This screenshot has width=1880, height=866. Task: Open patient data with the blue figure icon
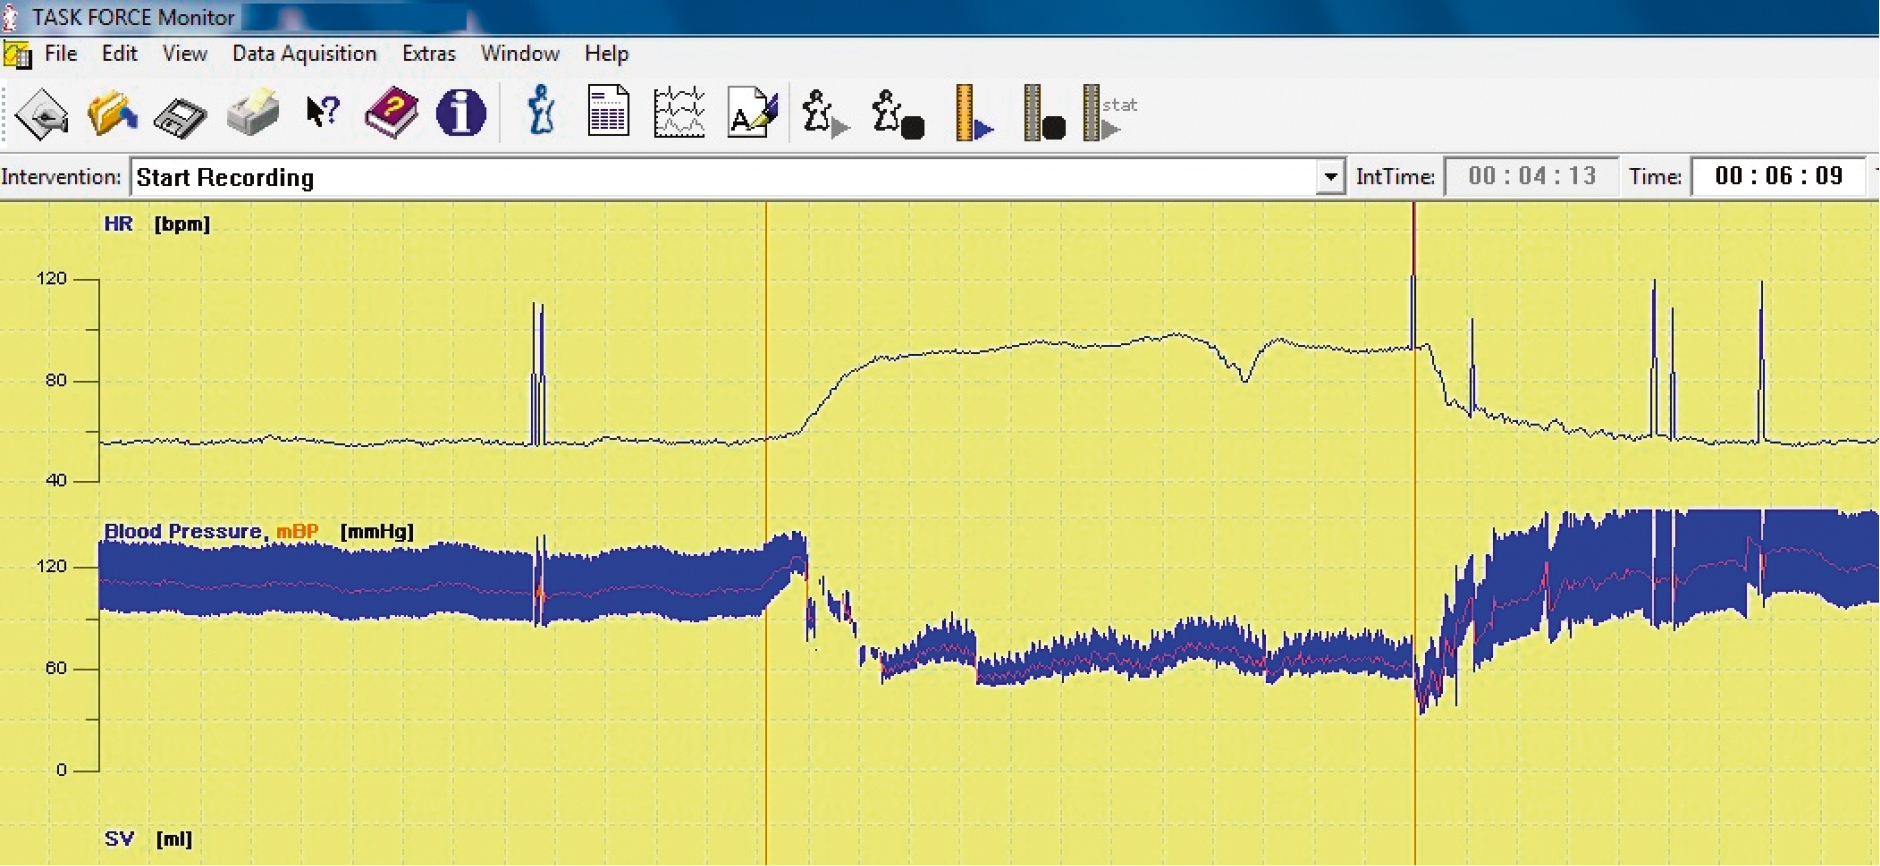click(x=541, y=111)
